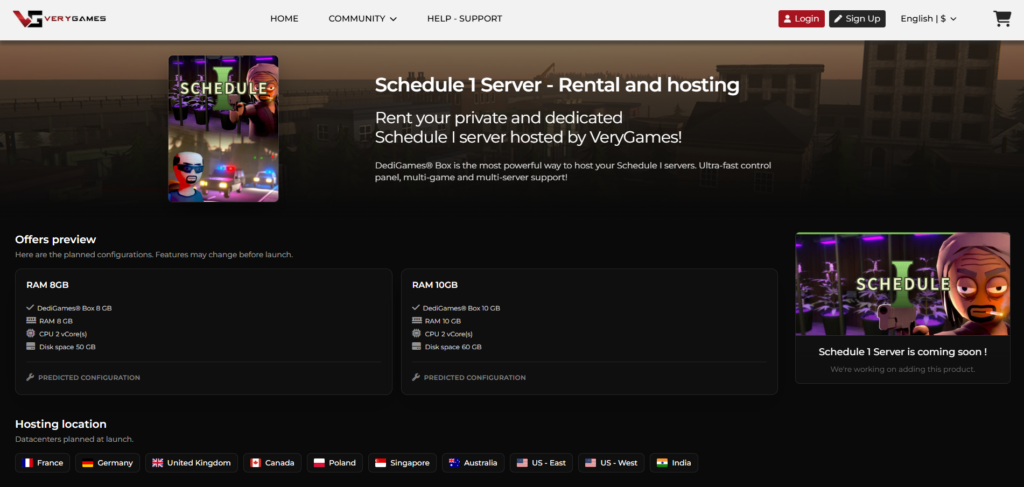Select the India hosting location
1024x487 pixels.
[x=674, y=463]
